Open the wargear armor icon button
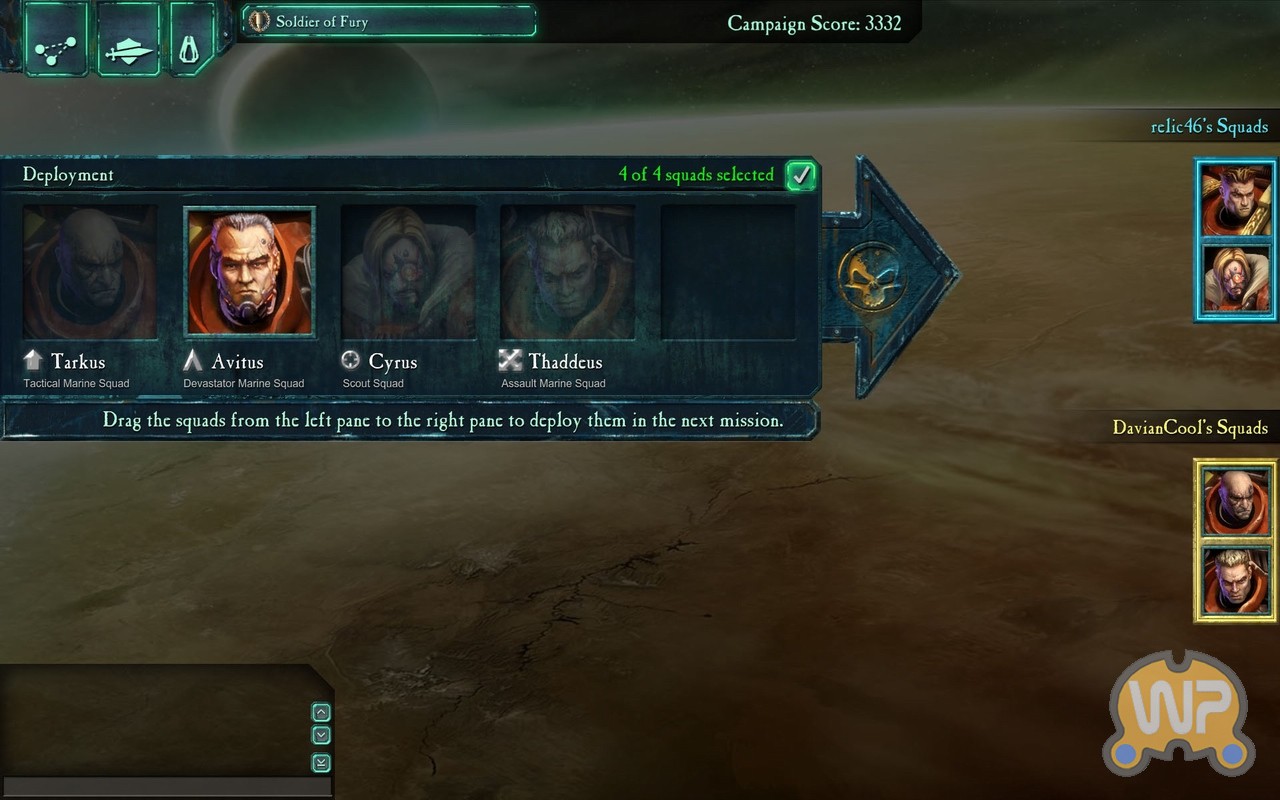This screenshot has width=1280, height=800. [190, 38]
